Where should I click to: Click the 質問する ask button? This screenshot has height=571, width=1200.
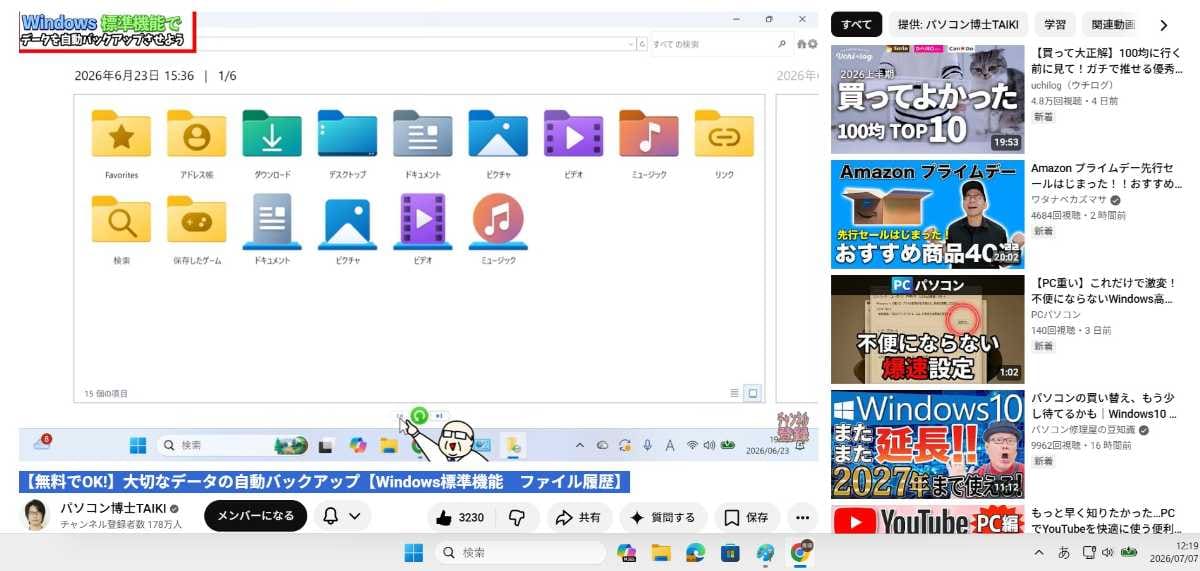(662, 517)
